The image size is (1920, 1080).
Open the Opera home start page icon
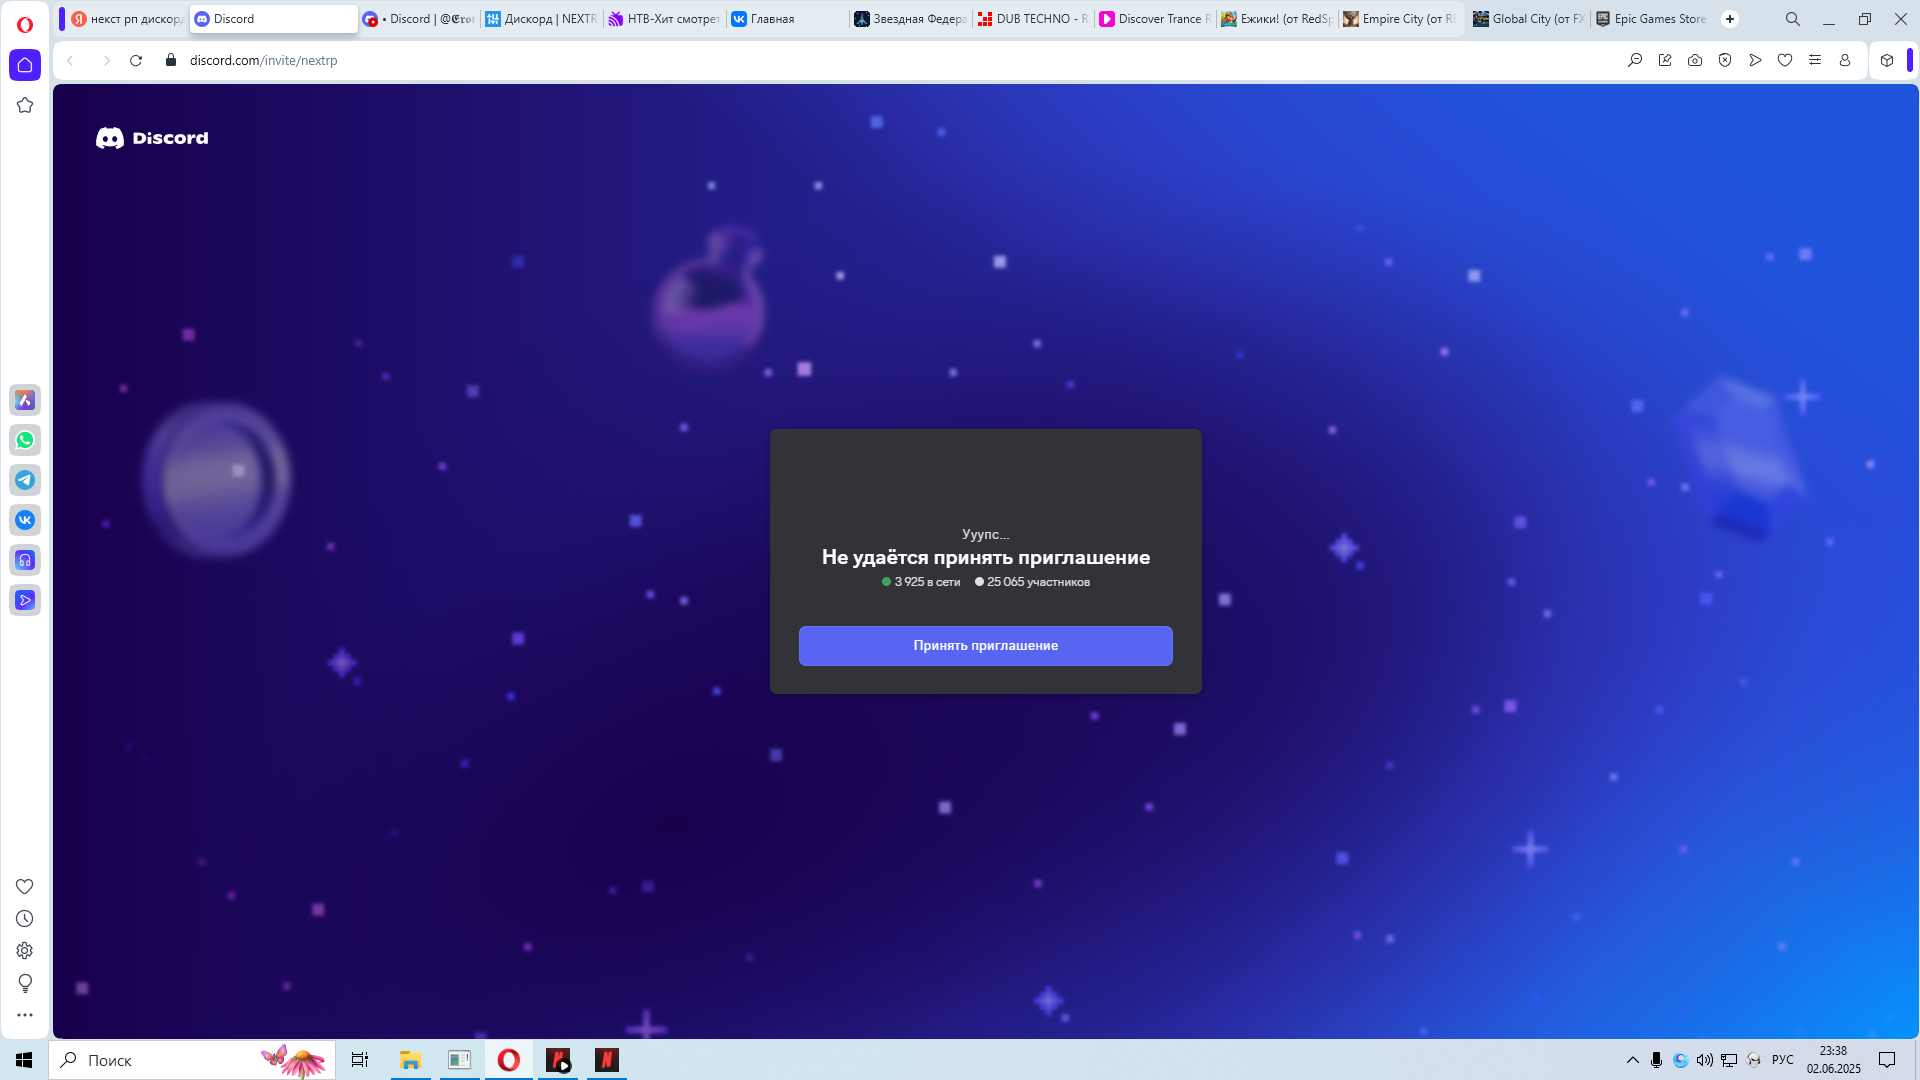(25, 65)
